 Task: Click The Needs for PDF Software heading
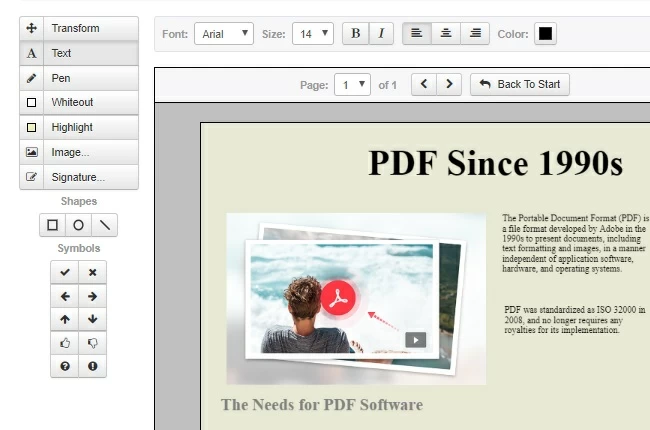pyautogui.click(x=322, y=405)
